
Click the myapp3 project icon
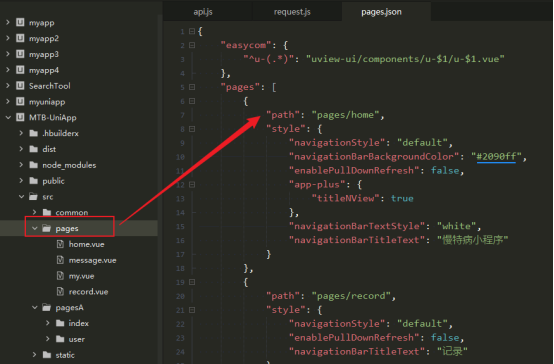click(x=20, y=54)
